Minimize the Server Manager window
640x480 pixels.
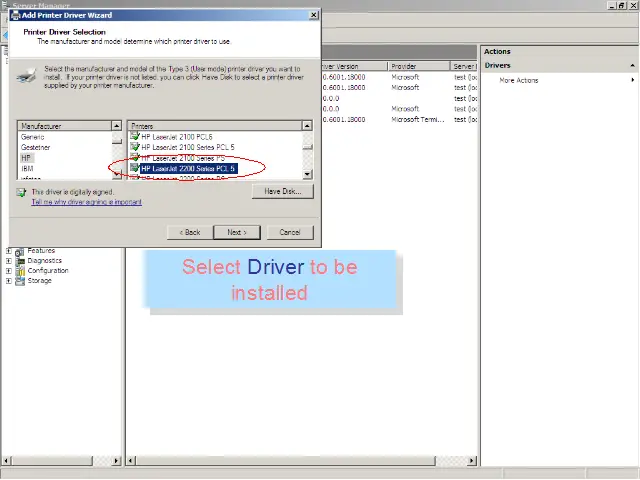(x=611, y=5)
